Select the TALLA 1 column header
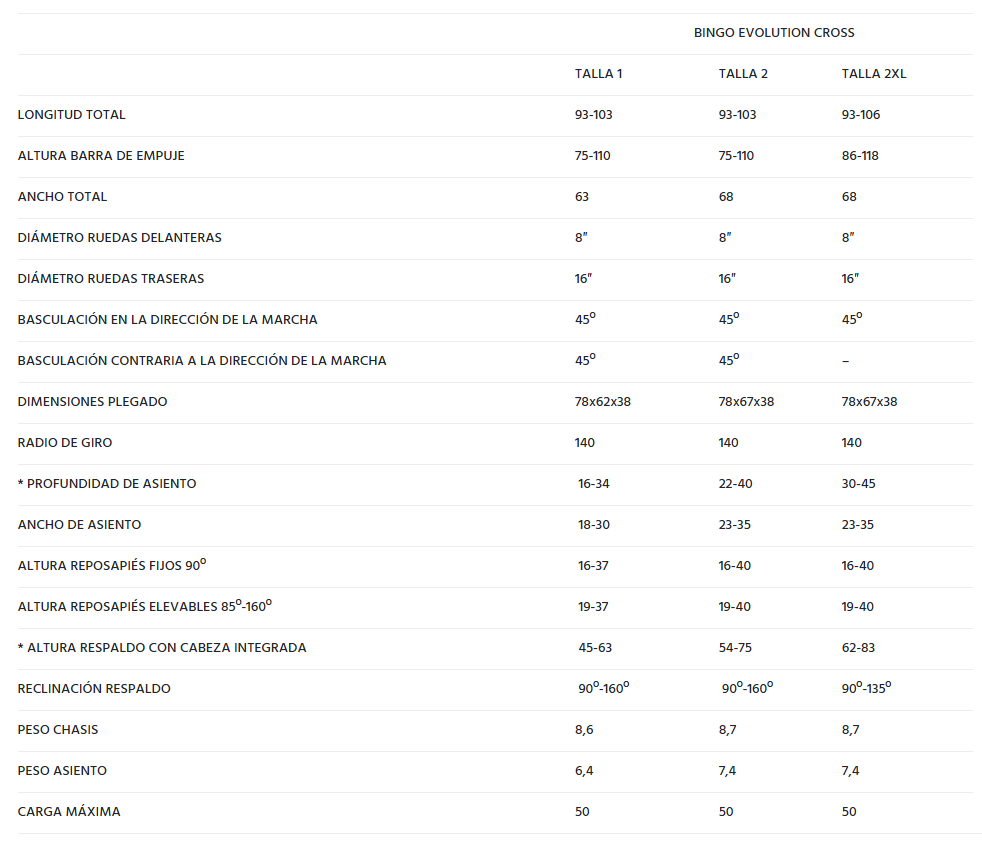Image resolution: width=982 pixels, height=849 pixels. pos(599,74)
